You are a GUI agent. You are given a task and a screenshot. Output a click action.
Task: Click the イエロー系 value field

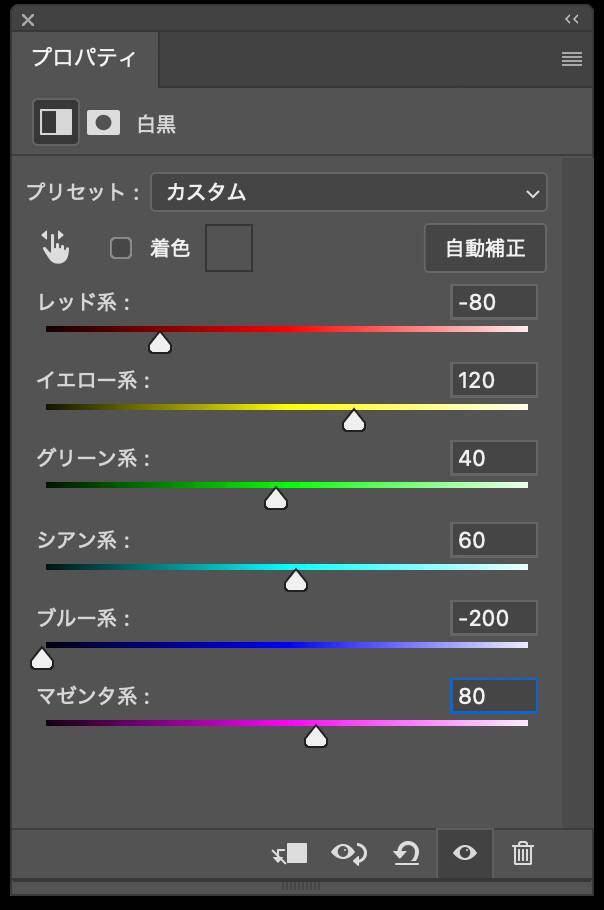493,380
